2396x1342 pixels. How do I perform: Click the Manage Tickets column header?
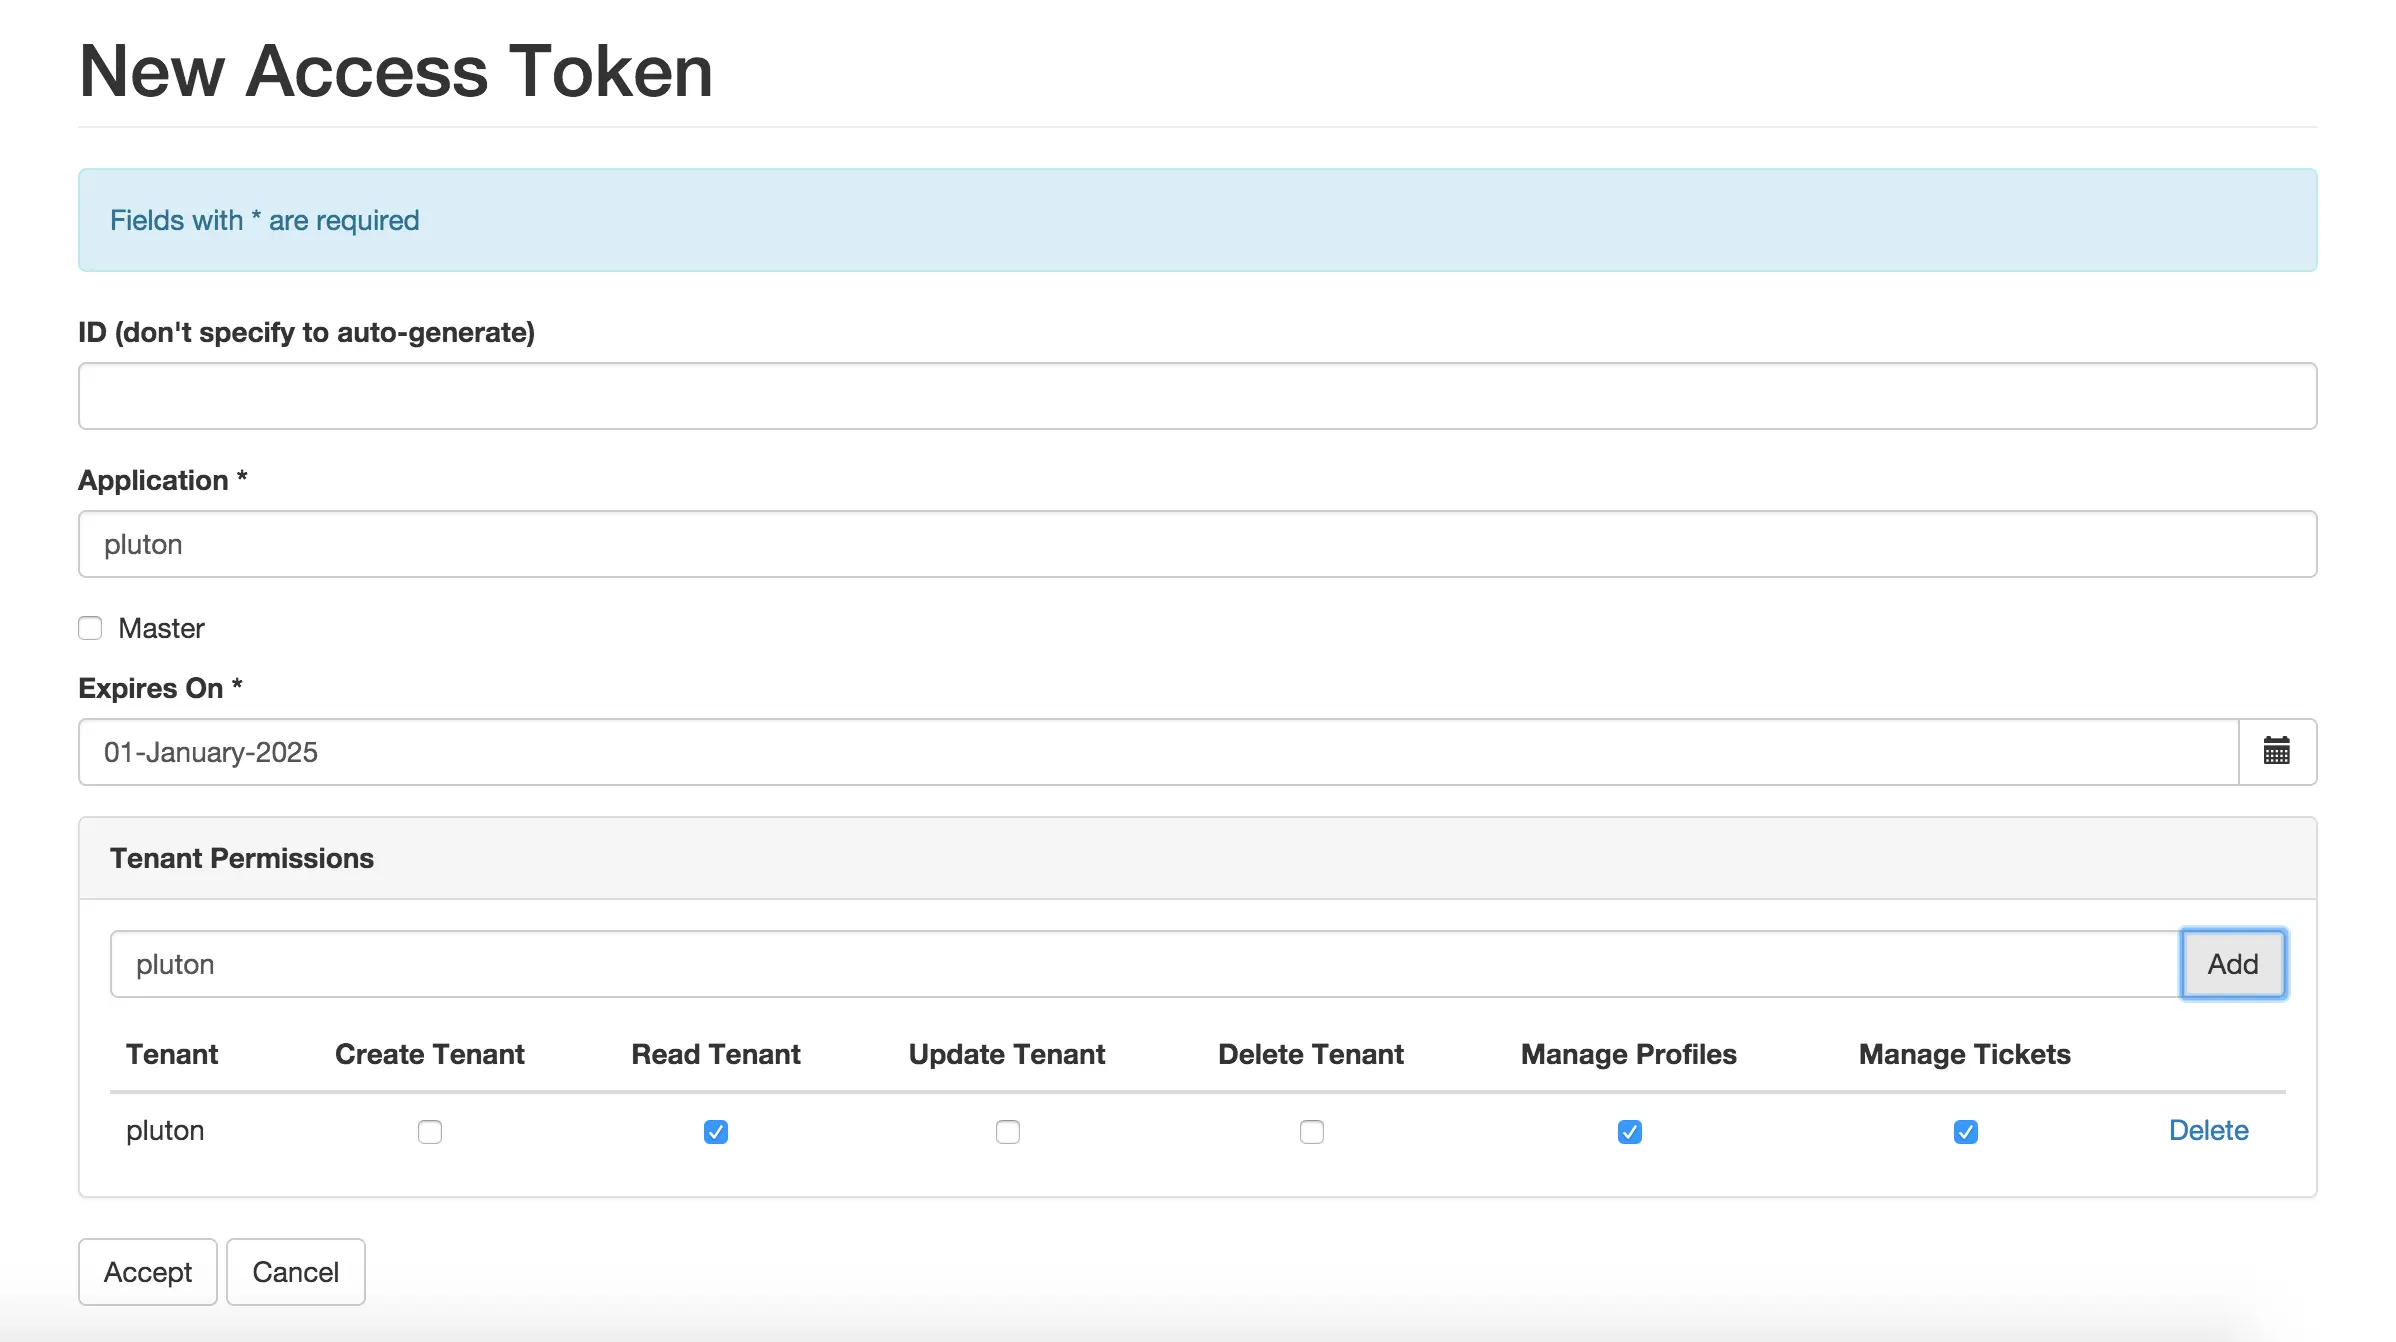click(x=1965, y=1054)
